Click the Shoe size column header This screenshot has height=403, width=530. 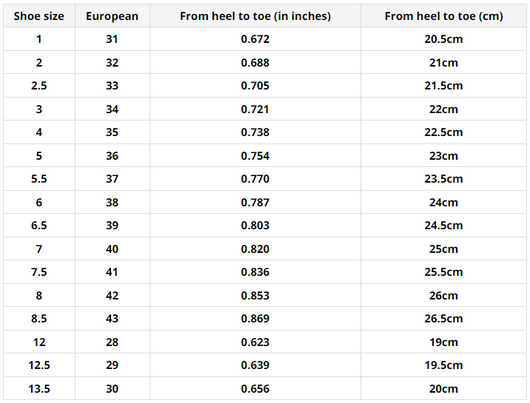coord(39,16)
